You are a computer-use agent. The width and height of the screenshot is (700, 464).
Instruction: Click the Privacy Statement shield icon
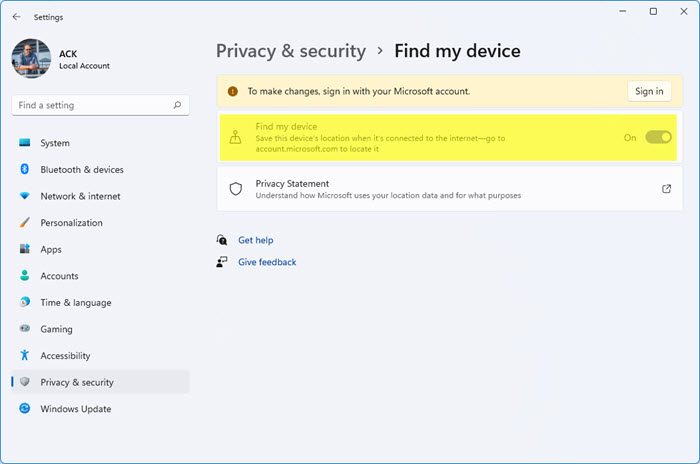pos(236,189)
